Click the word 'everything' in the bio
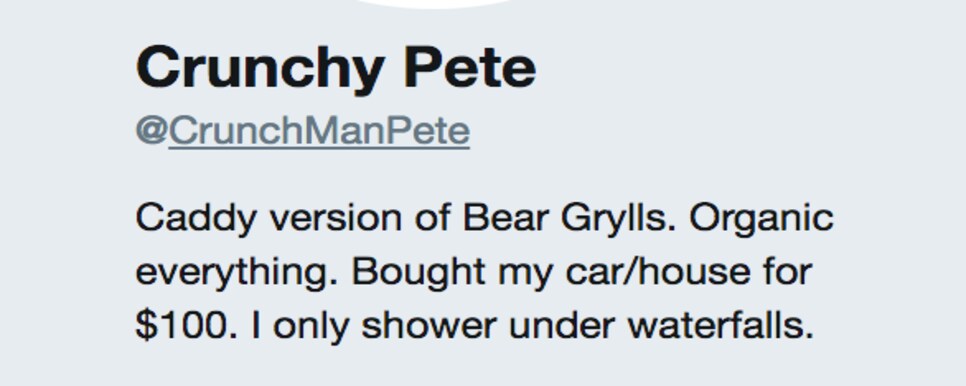Screen dimensions: 966x386 tap(236, 273)
